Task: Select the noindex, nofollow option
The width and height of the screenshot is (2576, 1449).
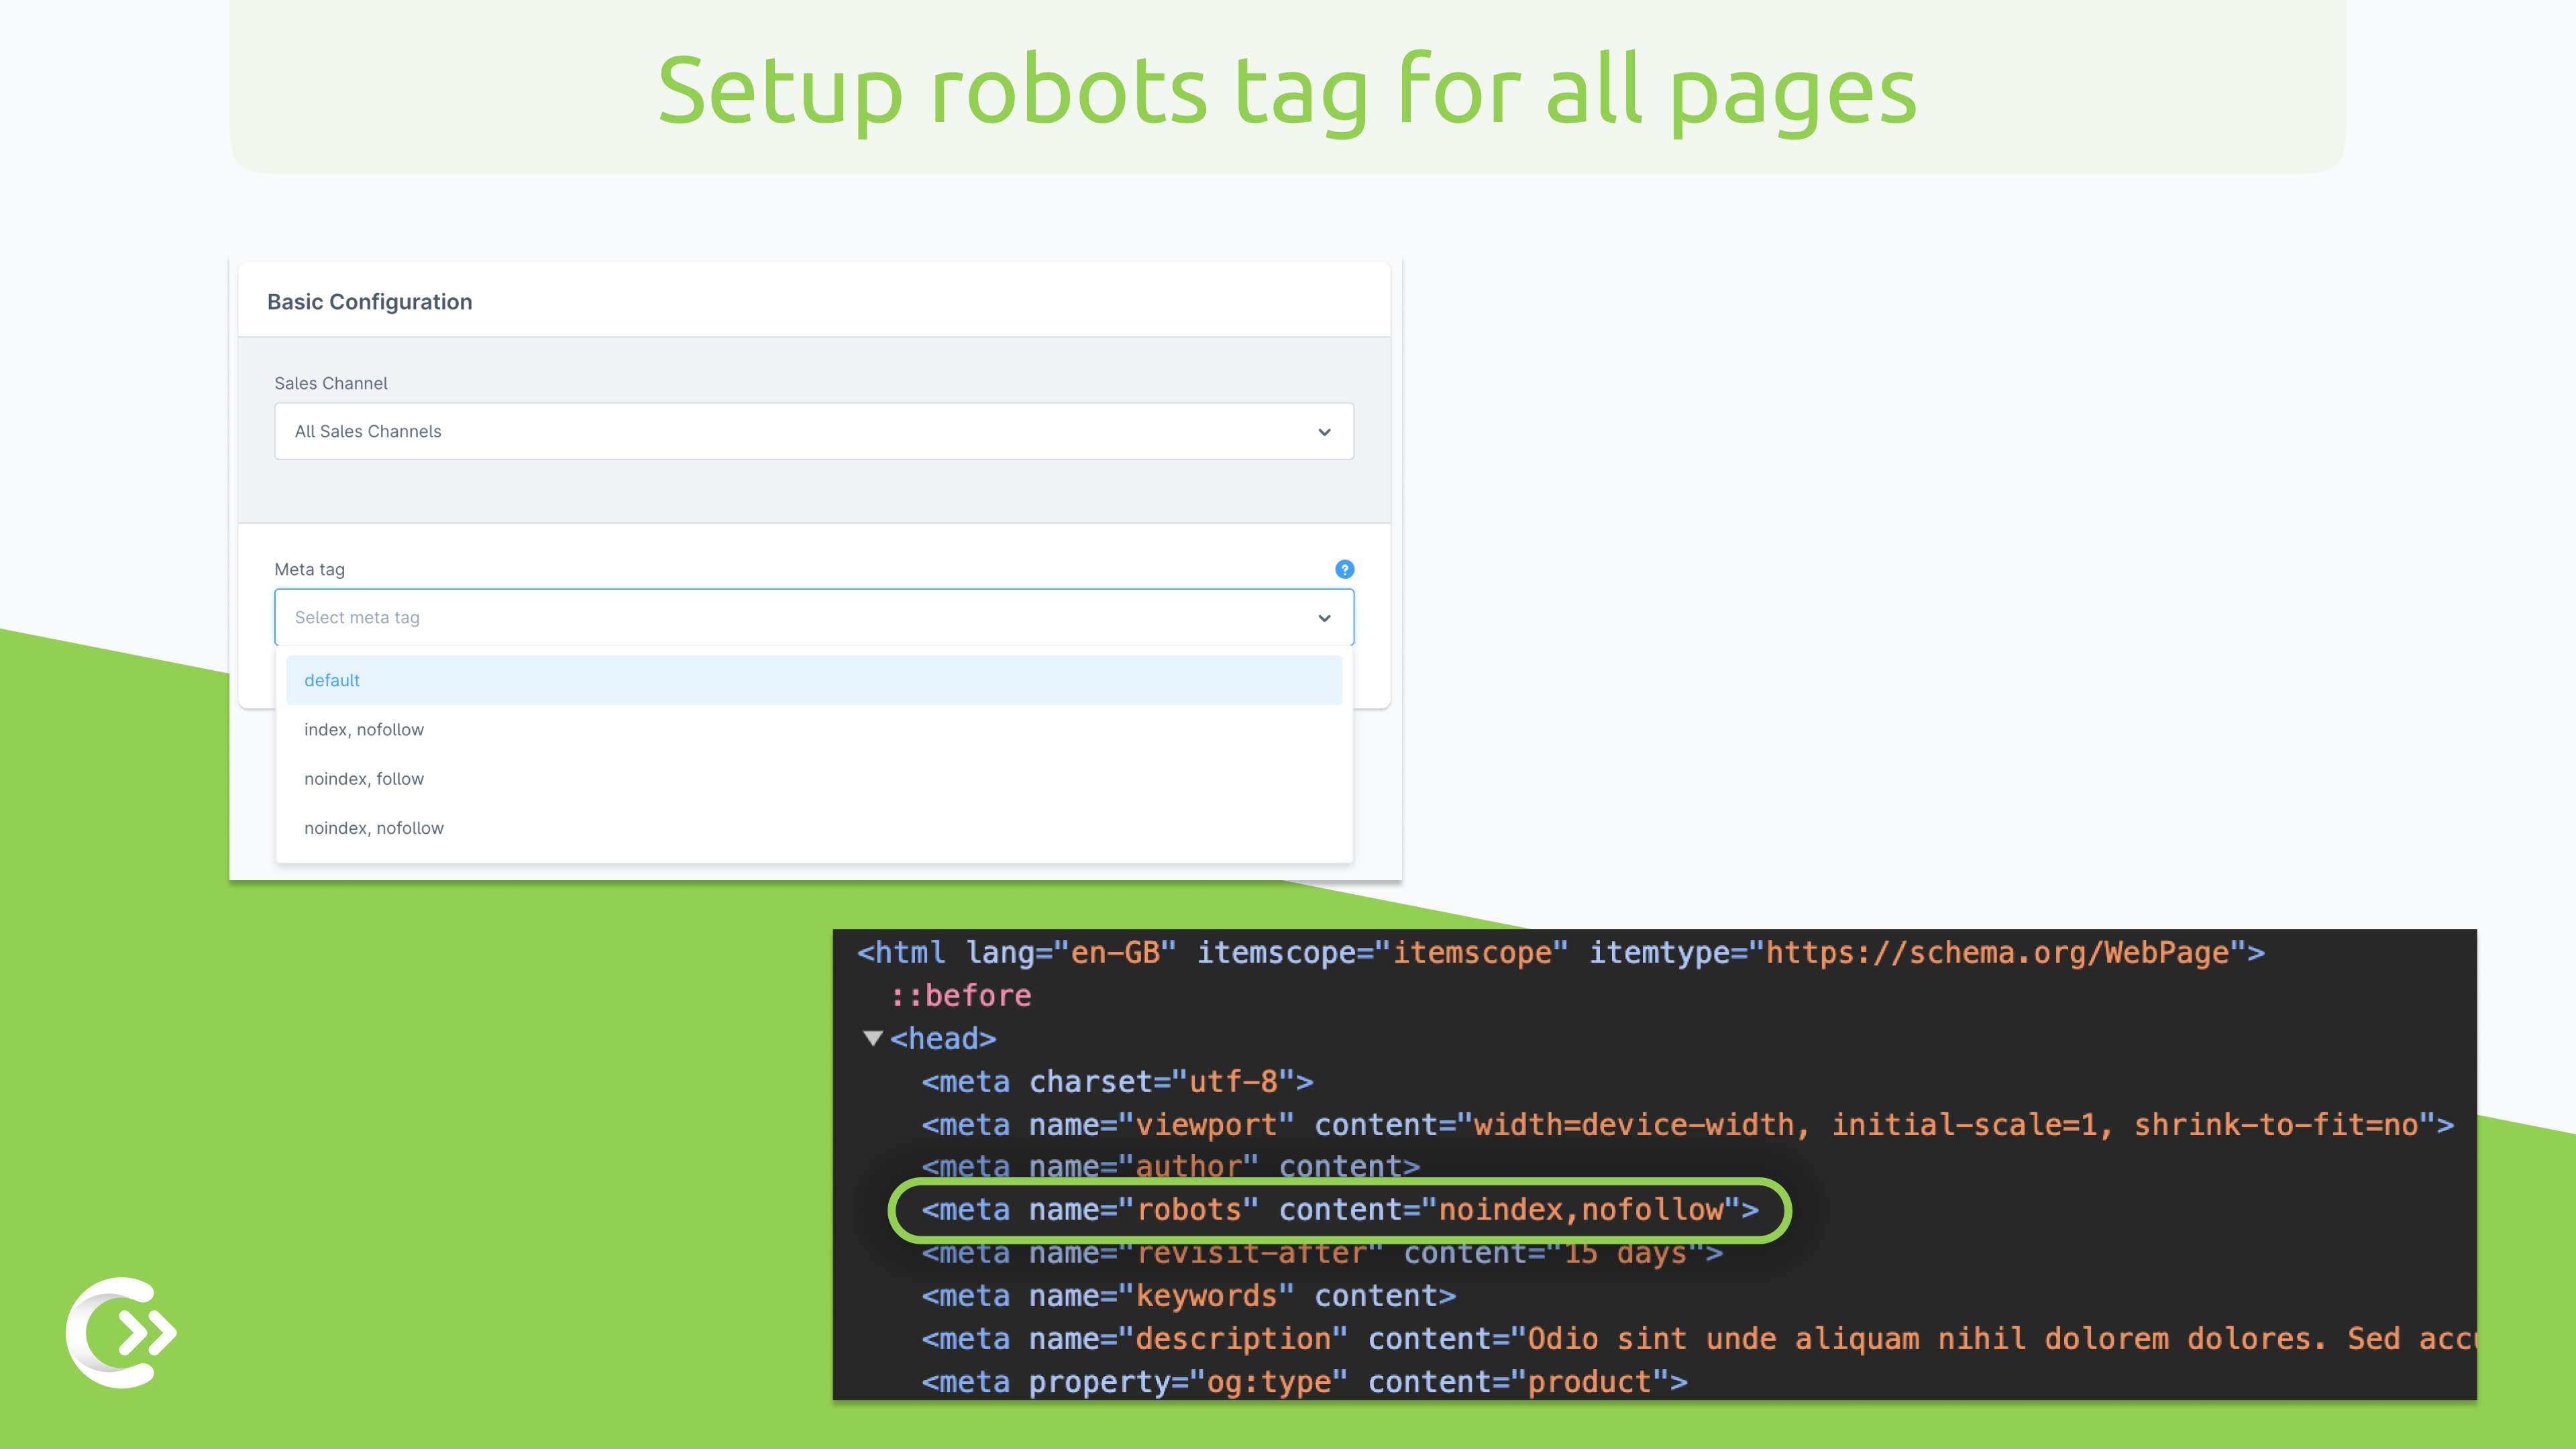Action: (x=814, y=827)
